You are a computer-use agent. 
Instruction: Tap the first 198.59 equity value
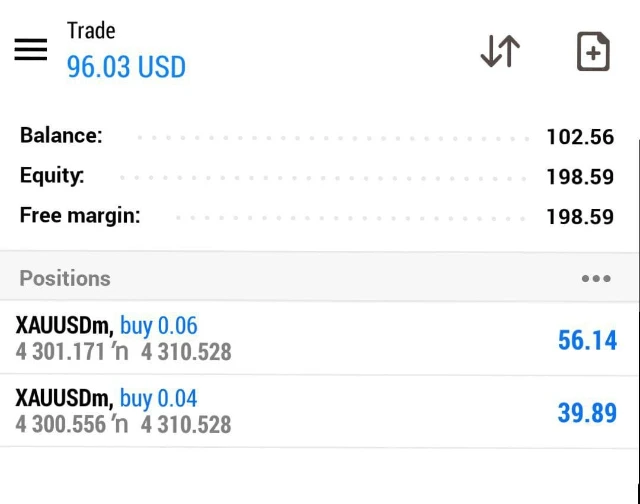point(580,177)
